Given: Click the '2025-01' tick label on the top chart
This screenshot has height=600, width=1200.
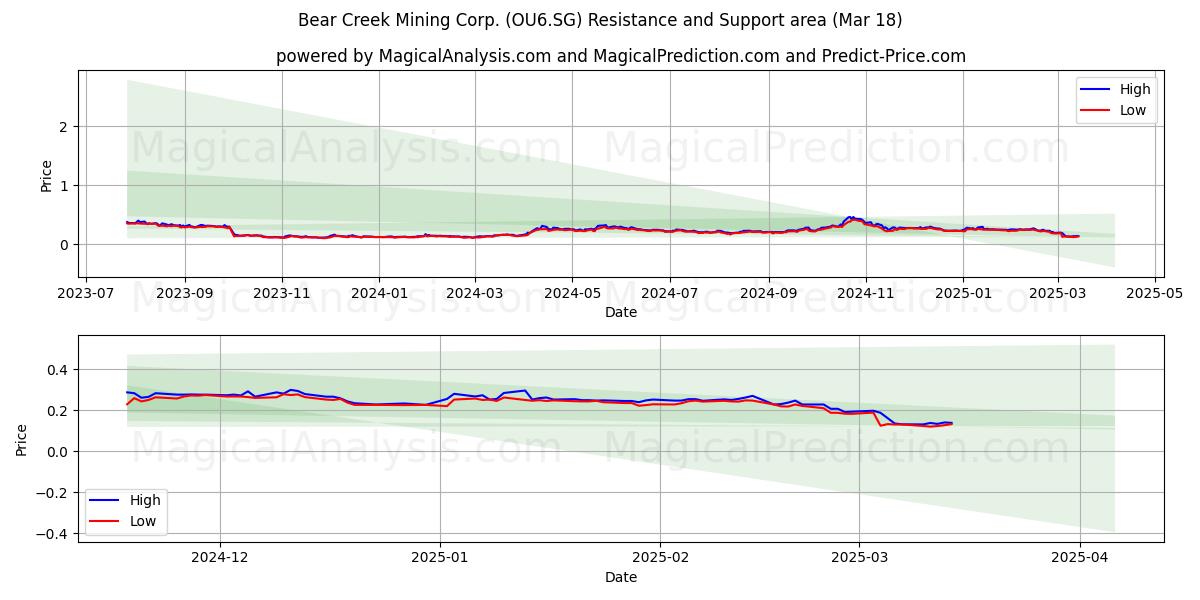Looking at the screenshot, I should [962, 294].
